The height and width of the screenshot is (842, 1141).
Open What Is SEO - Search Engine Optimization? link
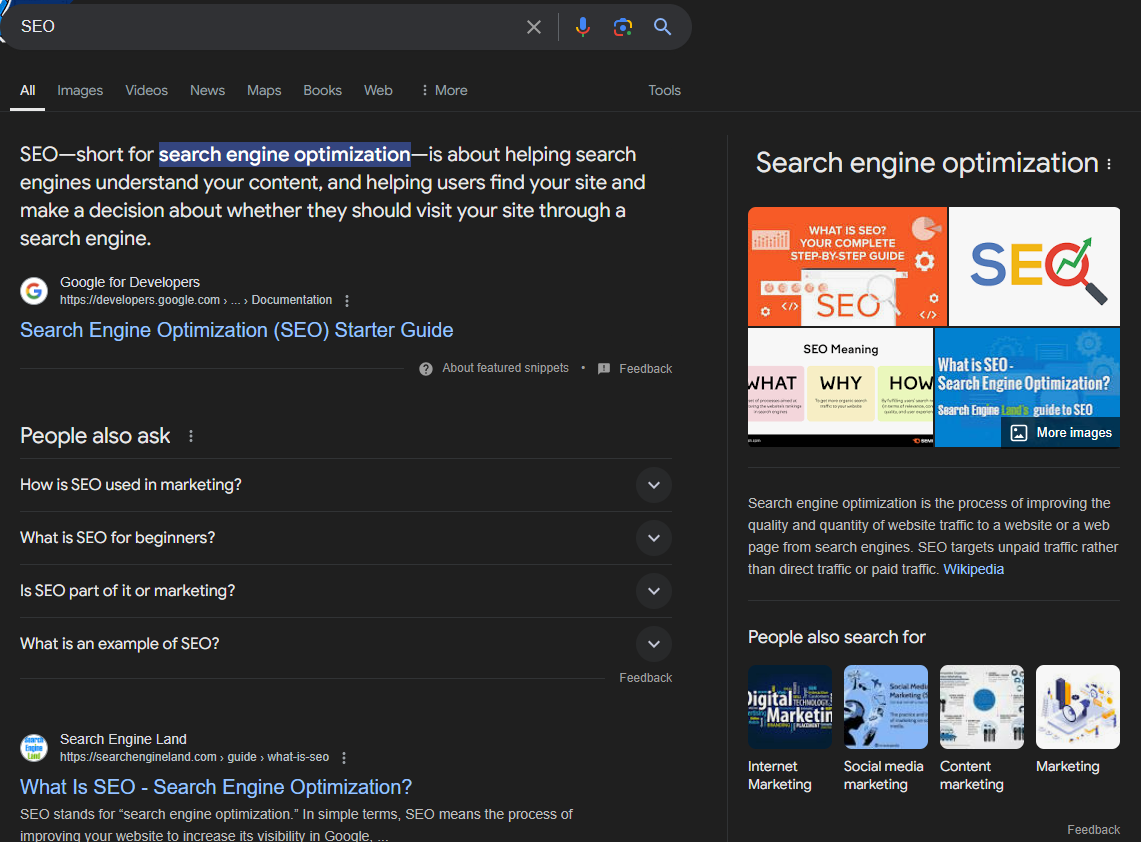coord(215,787)
